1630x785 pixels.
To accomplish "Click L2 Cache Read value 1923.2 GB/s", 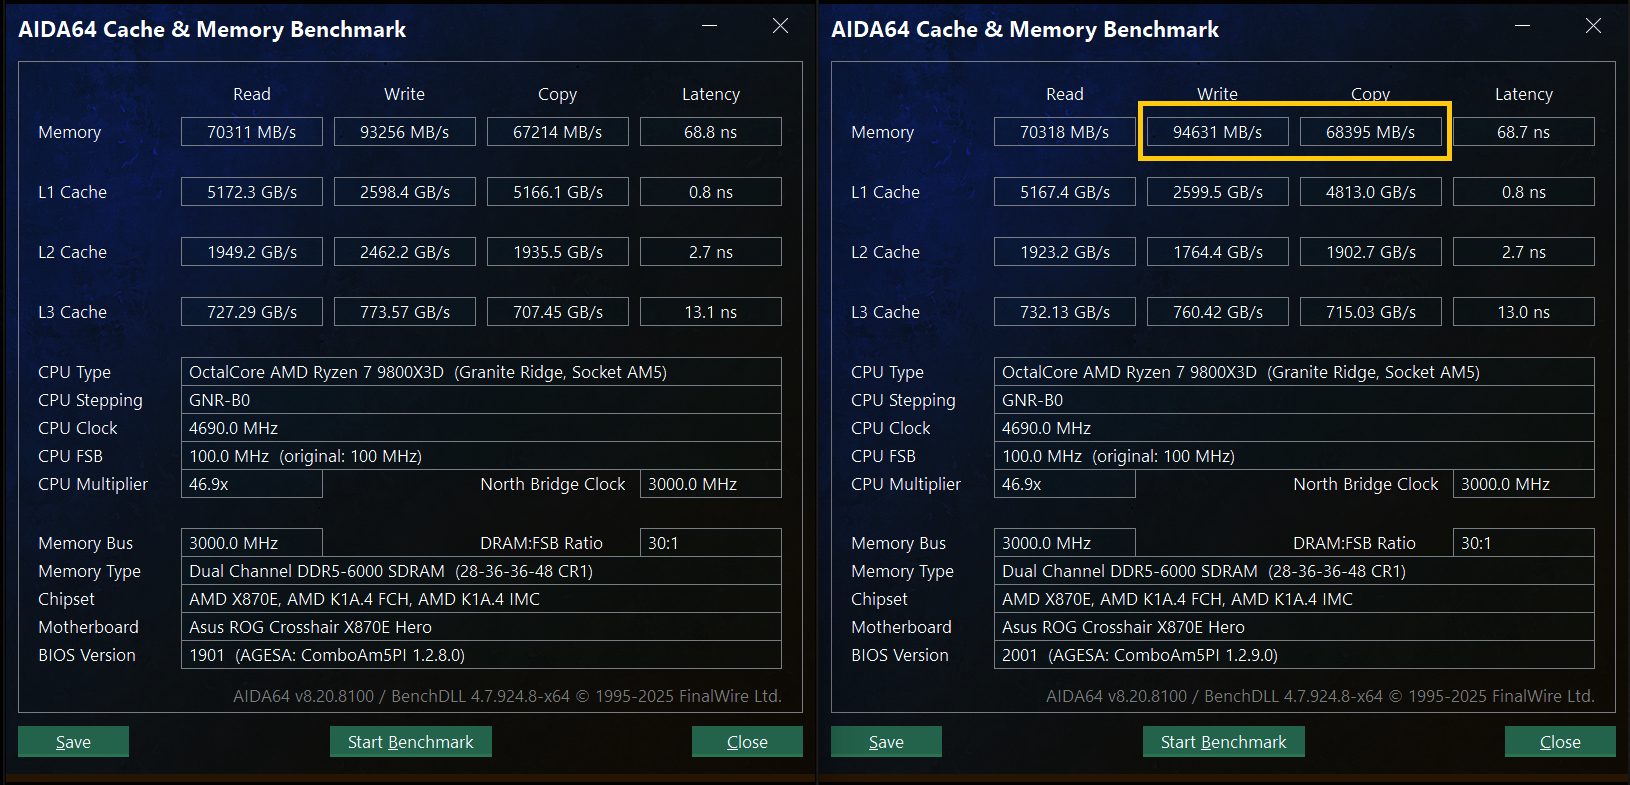I will click(1065, 252).
